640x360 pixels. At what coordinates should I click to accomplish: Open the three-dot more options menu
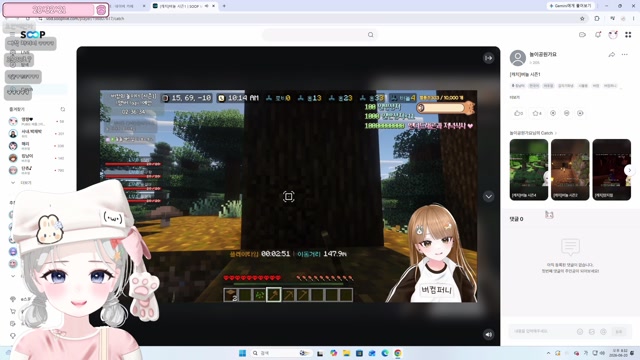coord(624,55)
